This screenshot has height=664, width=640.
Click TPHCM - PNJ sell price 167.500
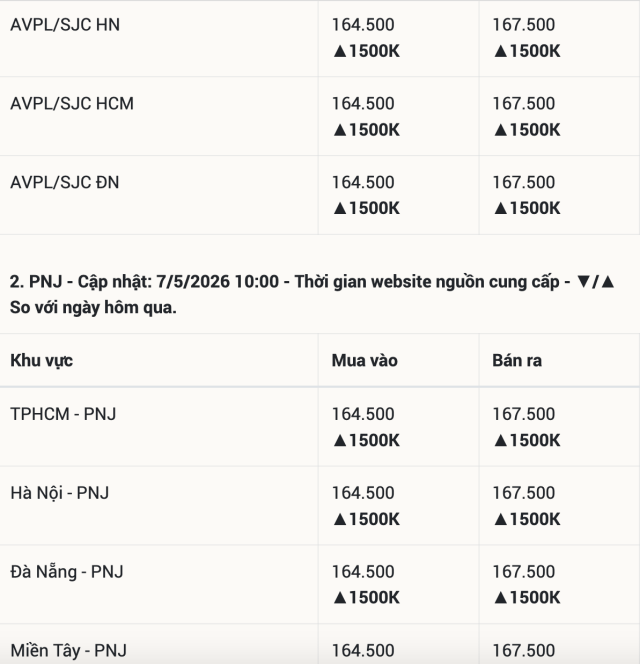(524, 414)
